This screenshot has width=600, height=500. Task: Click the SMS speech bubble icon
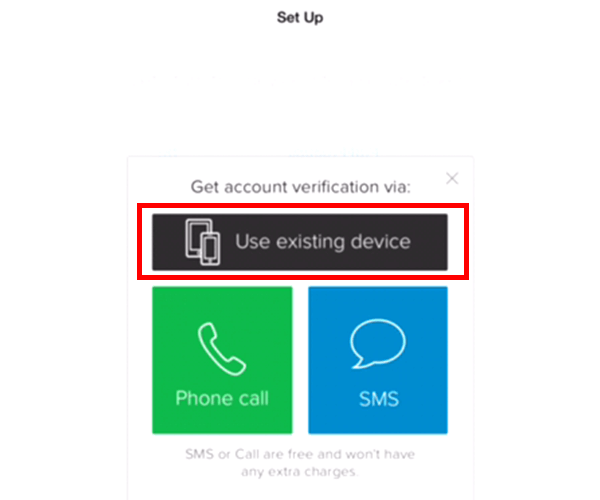tap(378, 344)
